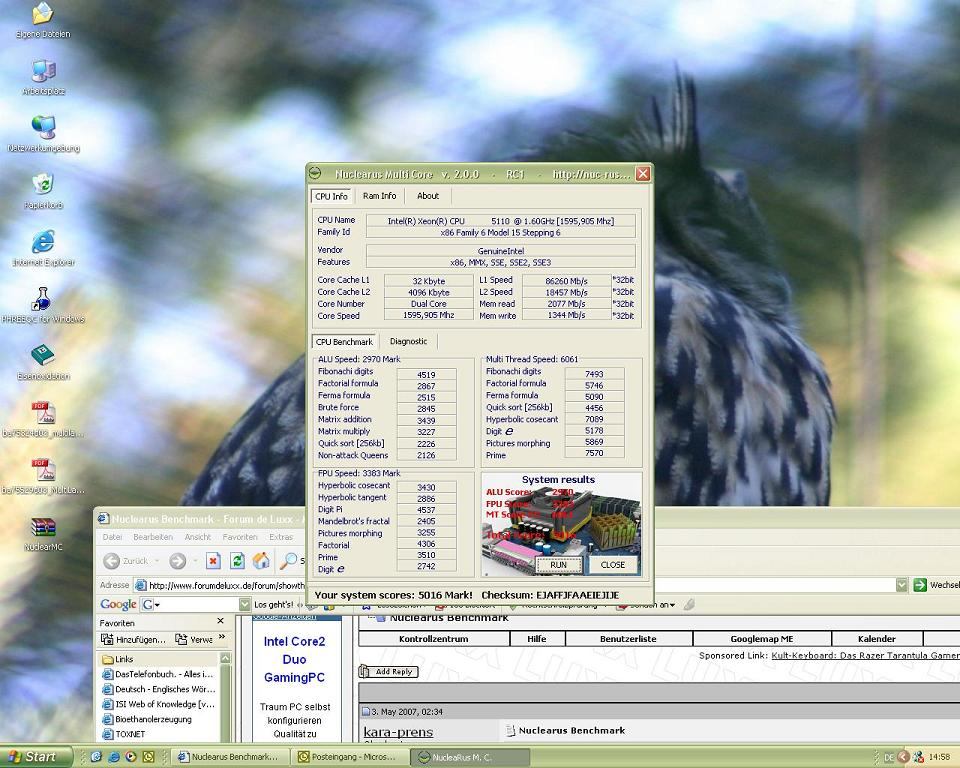The image size is (960, 768).
Task: Open the Kult-Keyboard sponsored link
Action: [865, 655]
